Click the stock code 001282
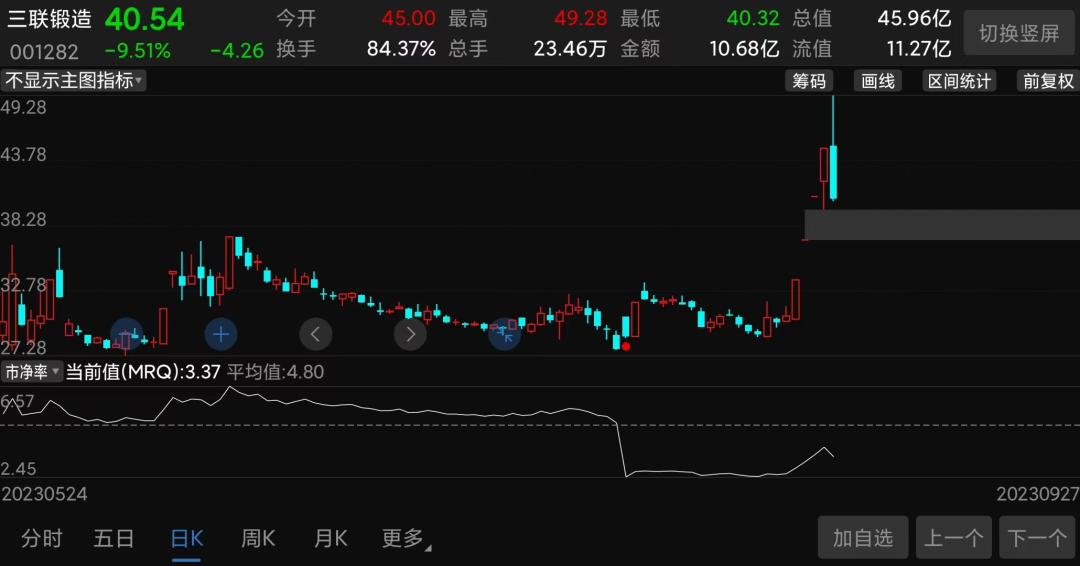The width and height of the screenshot is (1080, 566). coord(44,51)
